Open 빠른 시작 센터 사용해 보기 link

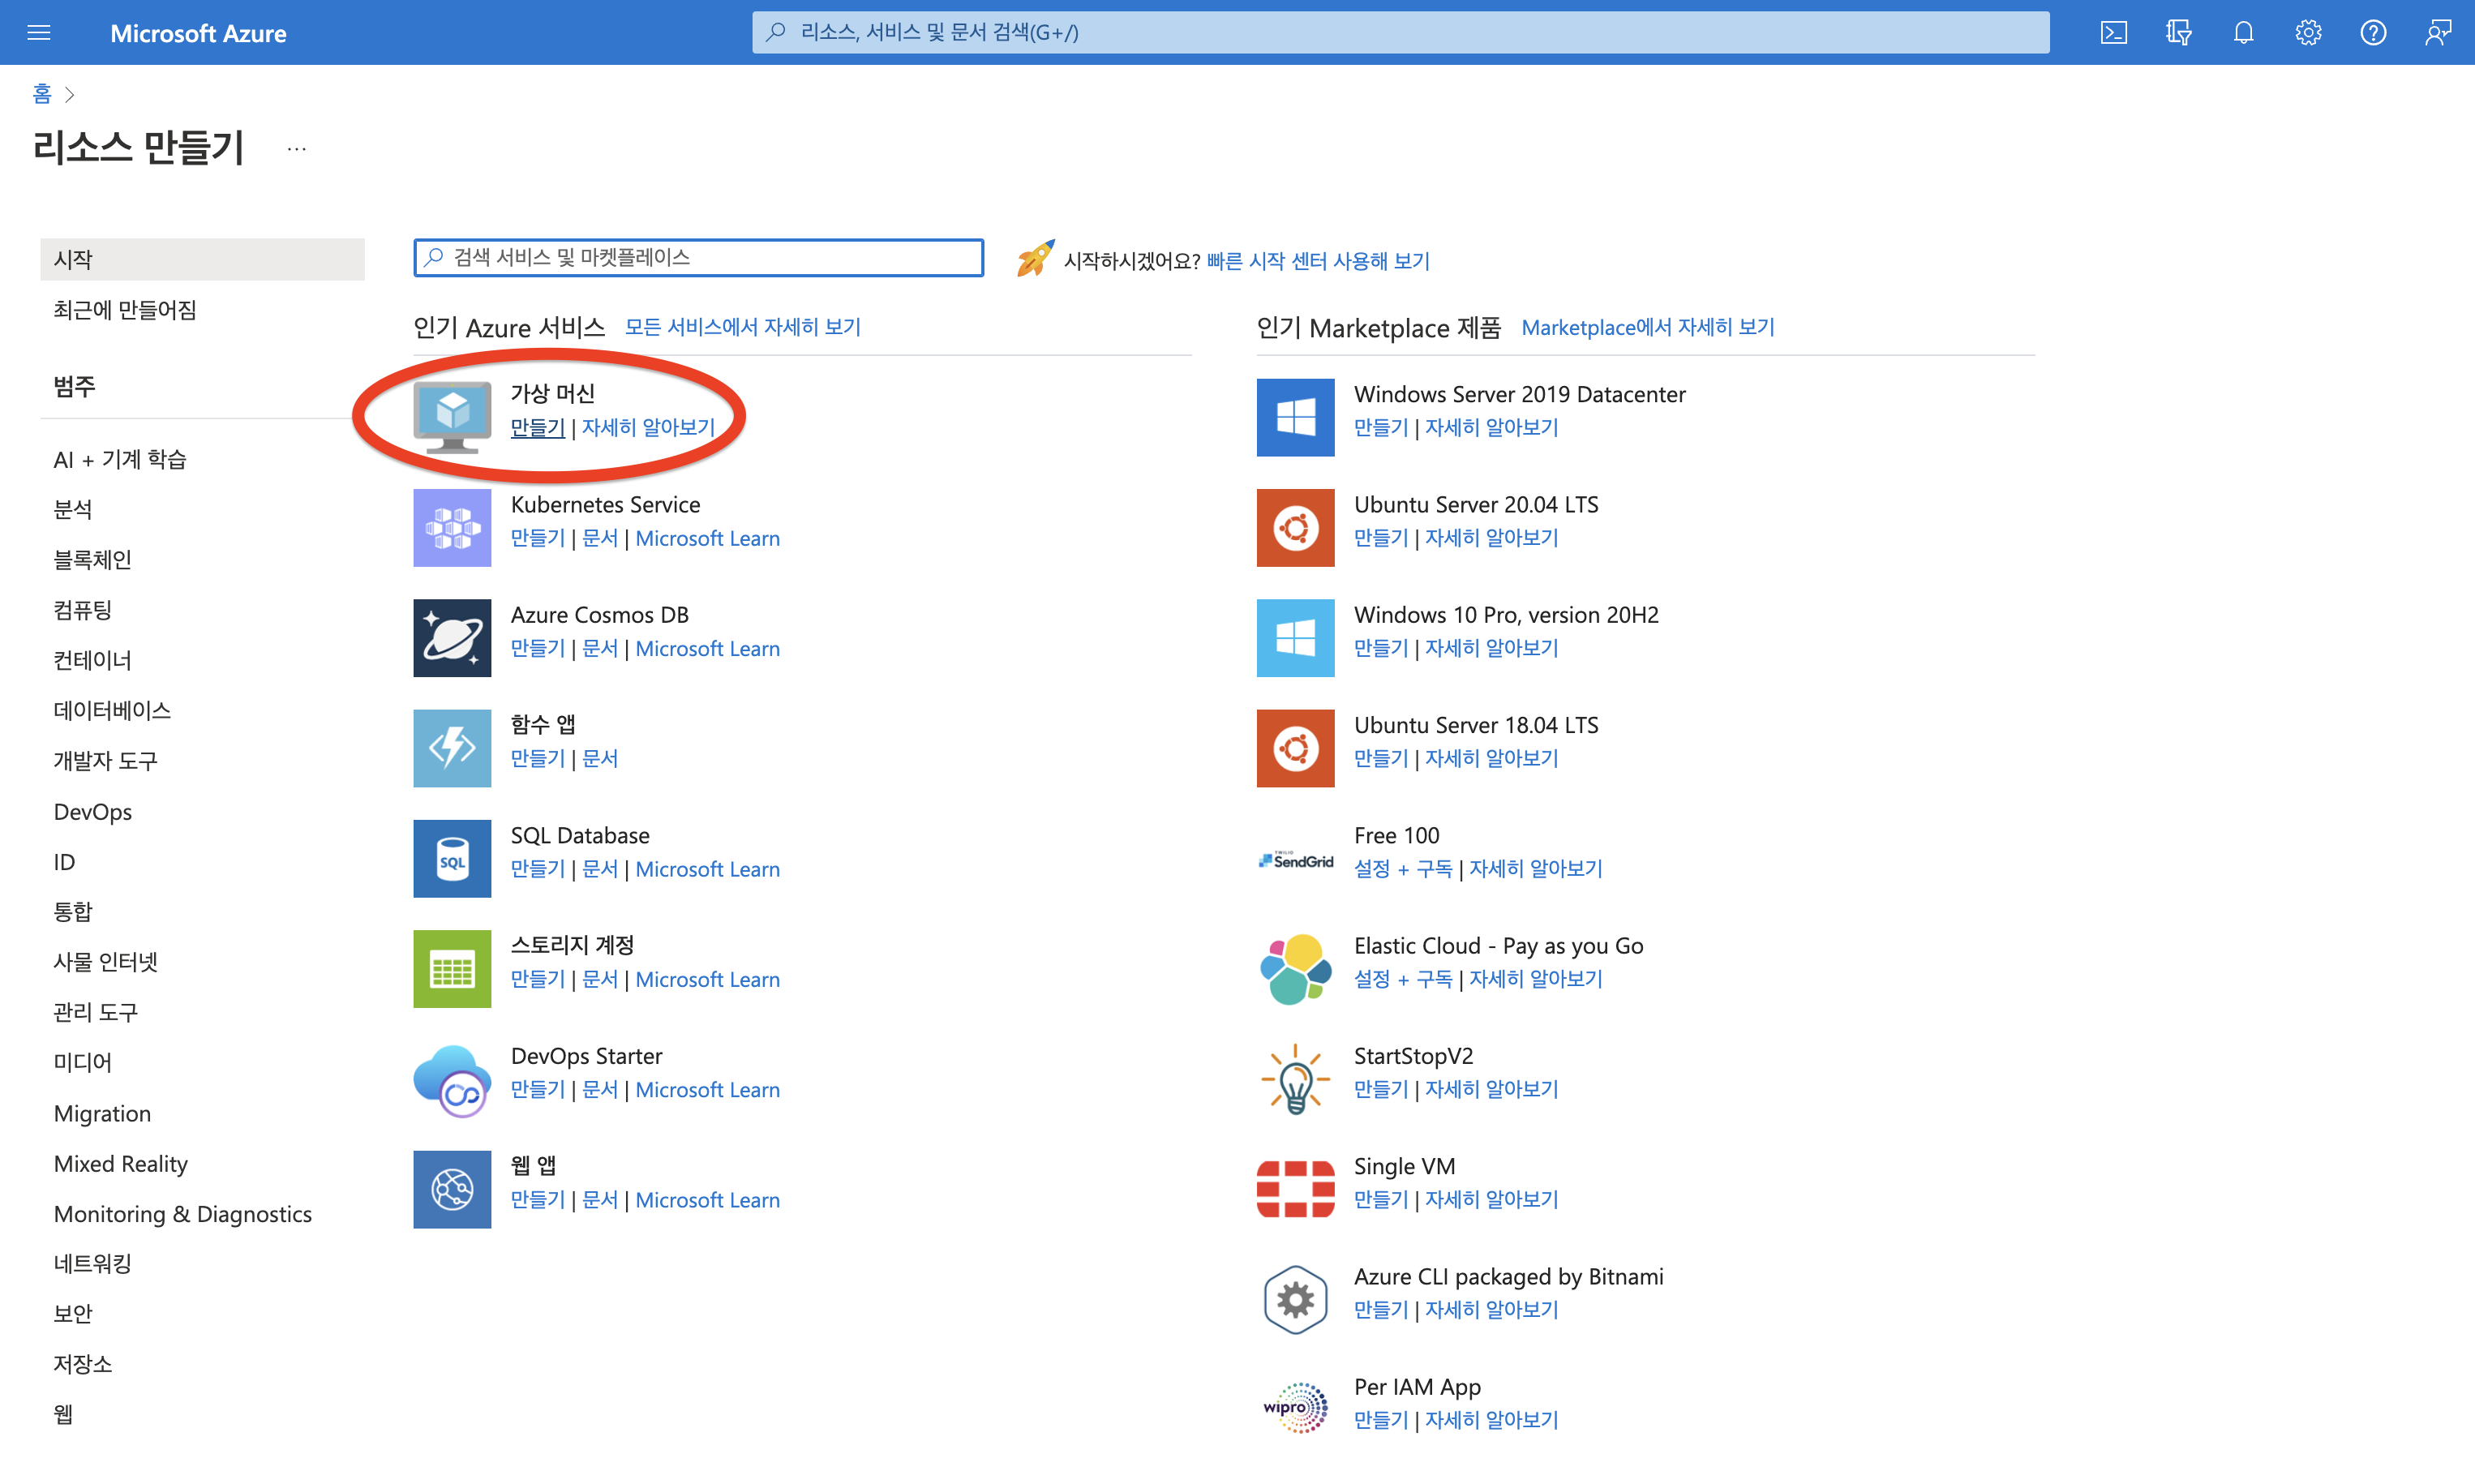pos(1318,261)
